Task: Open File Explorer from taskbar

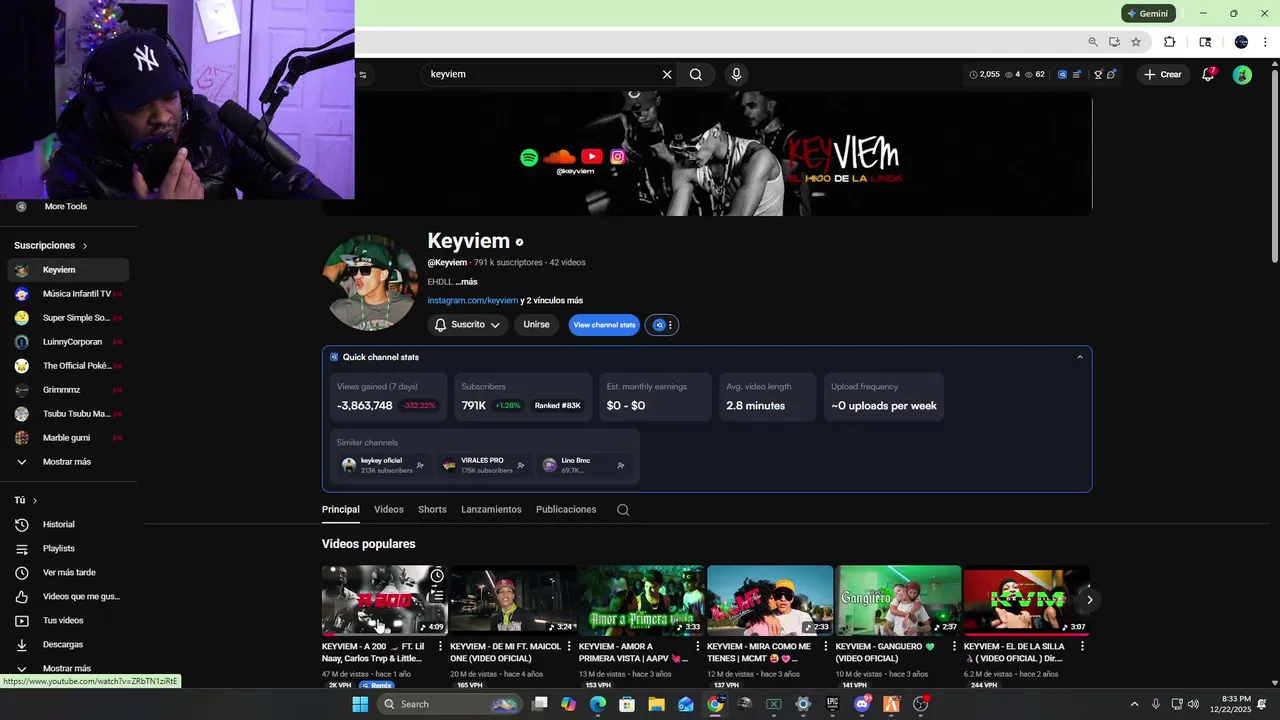Action: 656,704
